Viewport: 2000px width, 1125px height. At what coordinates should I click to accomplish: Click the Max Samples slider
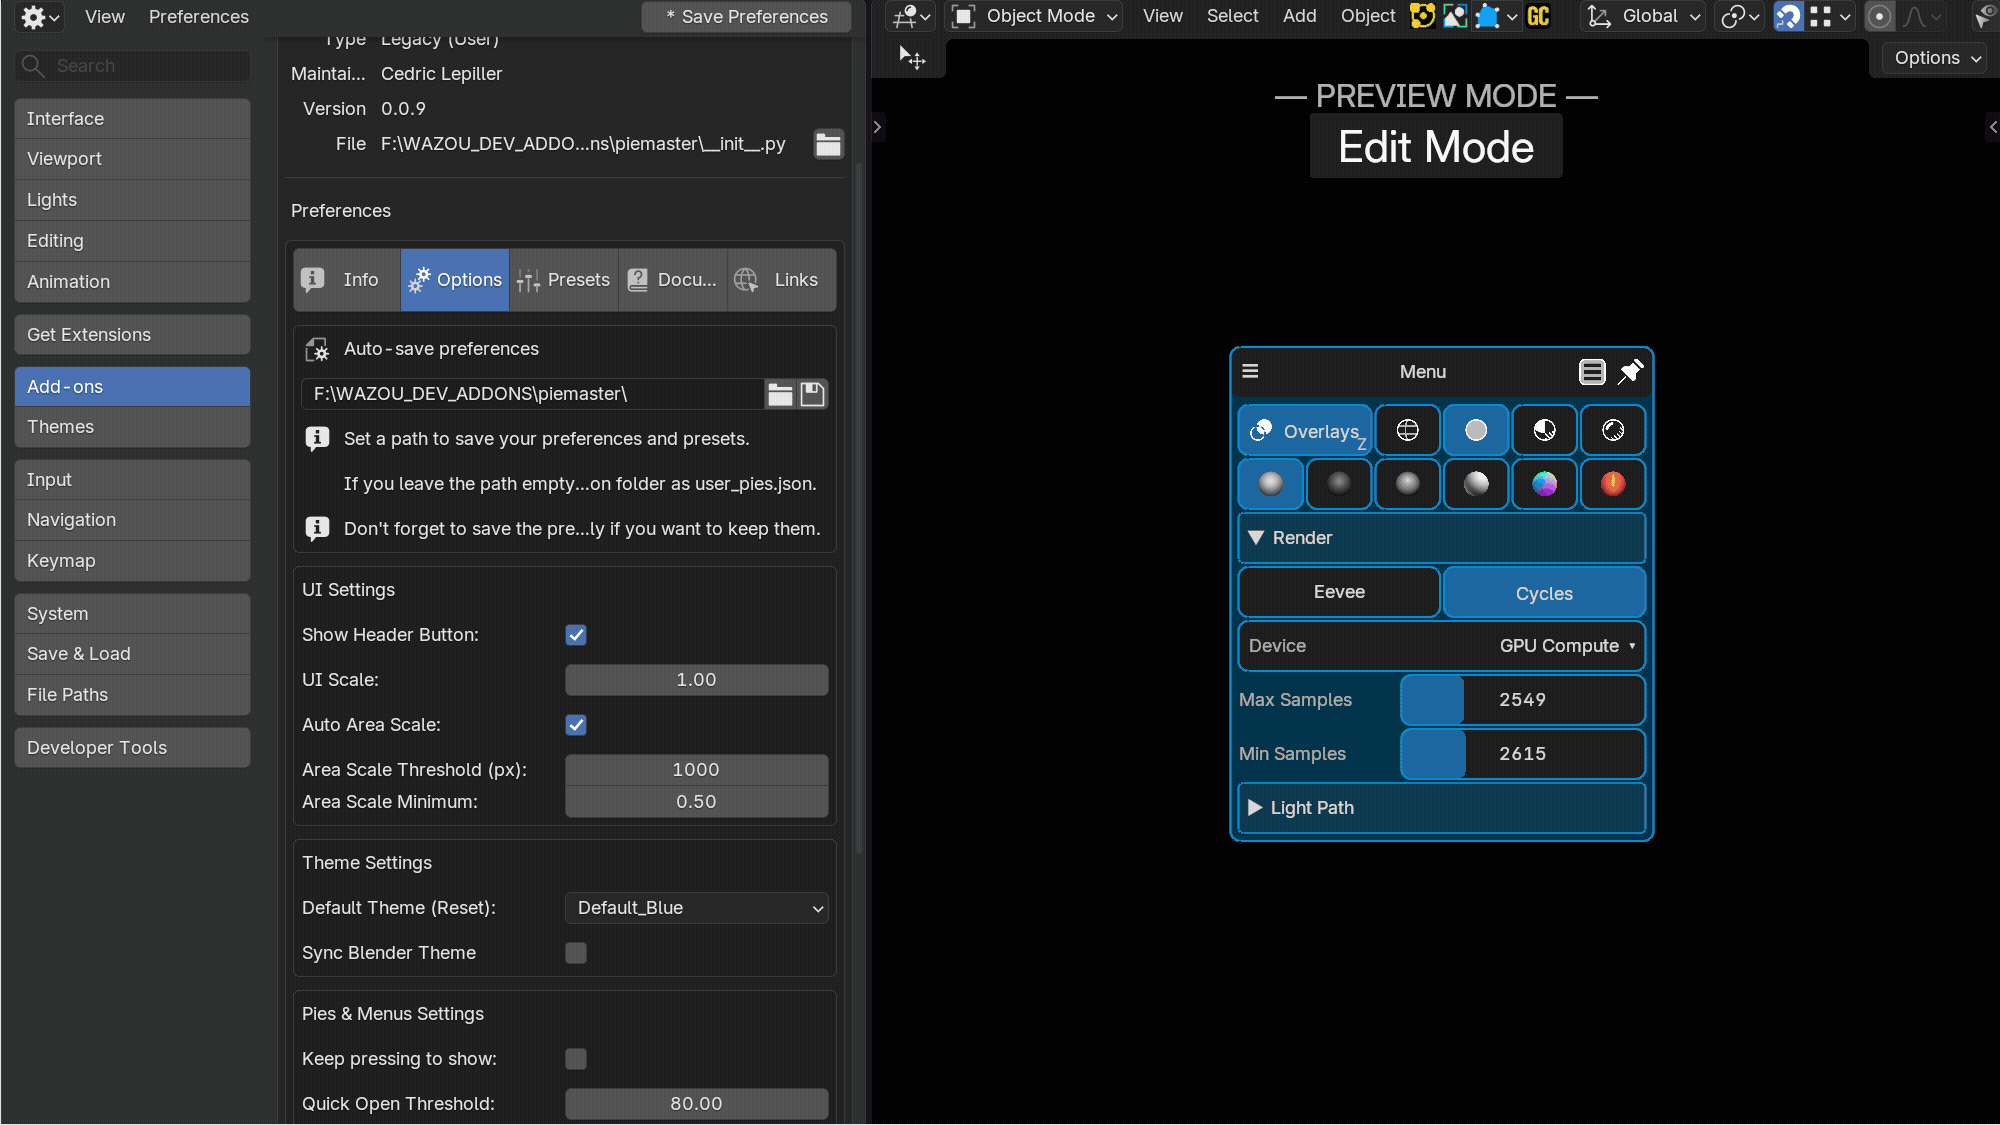[x=1522, y=700]
